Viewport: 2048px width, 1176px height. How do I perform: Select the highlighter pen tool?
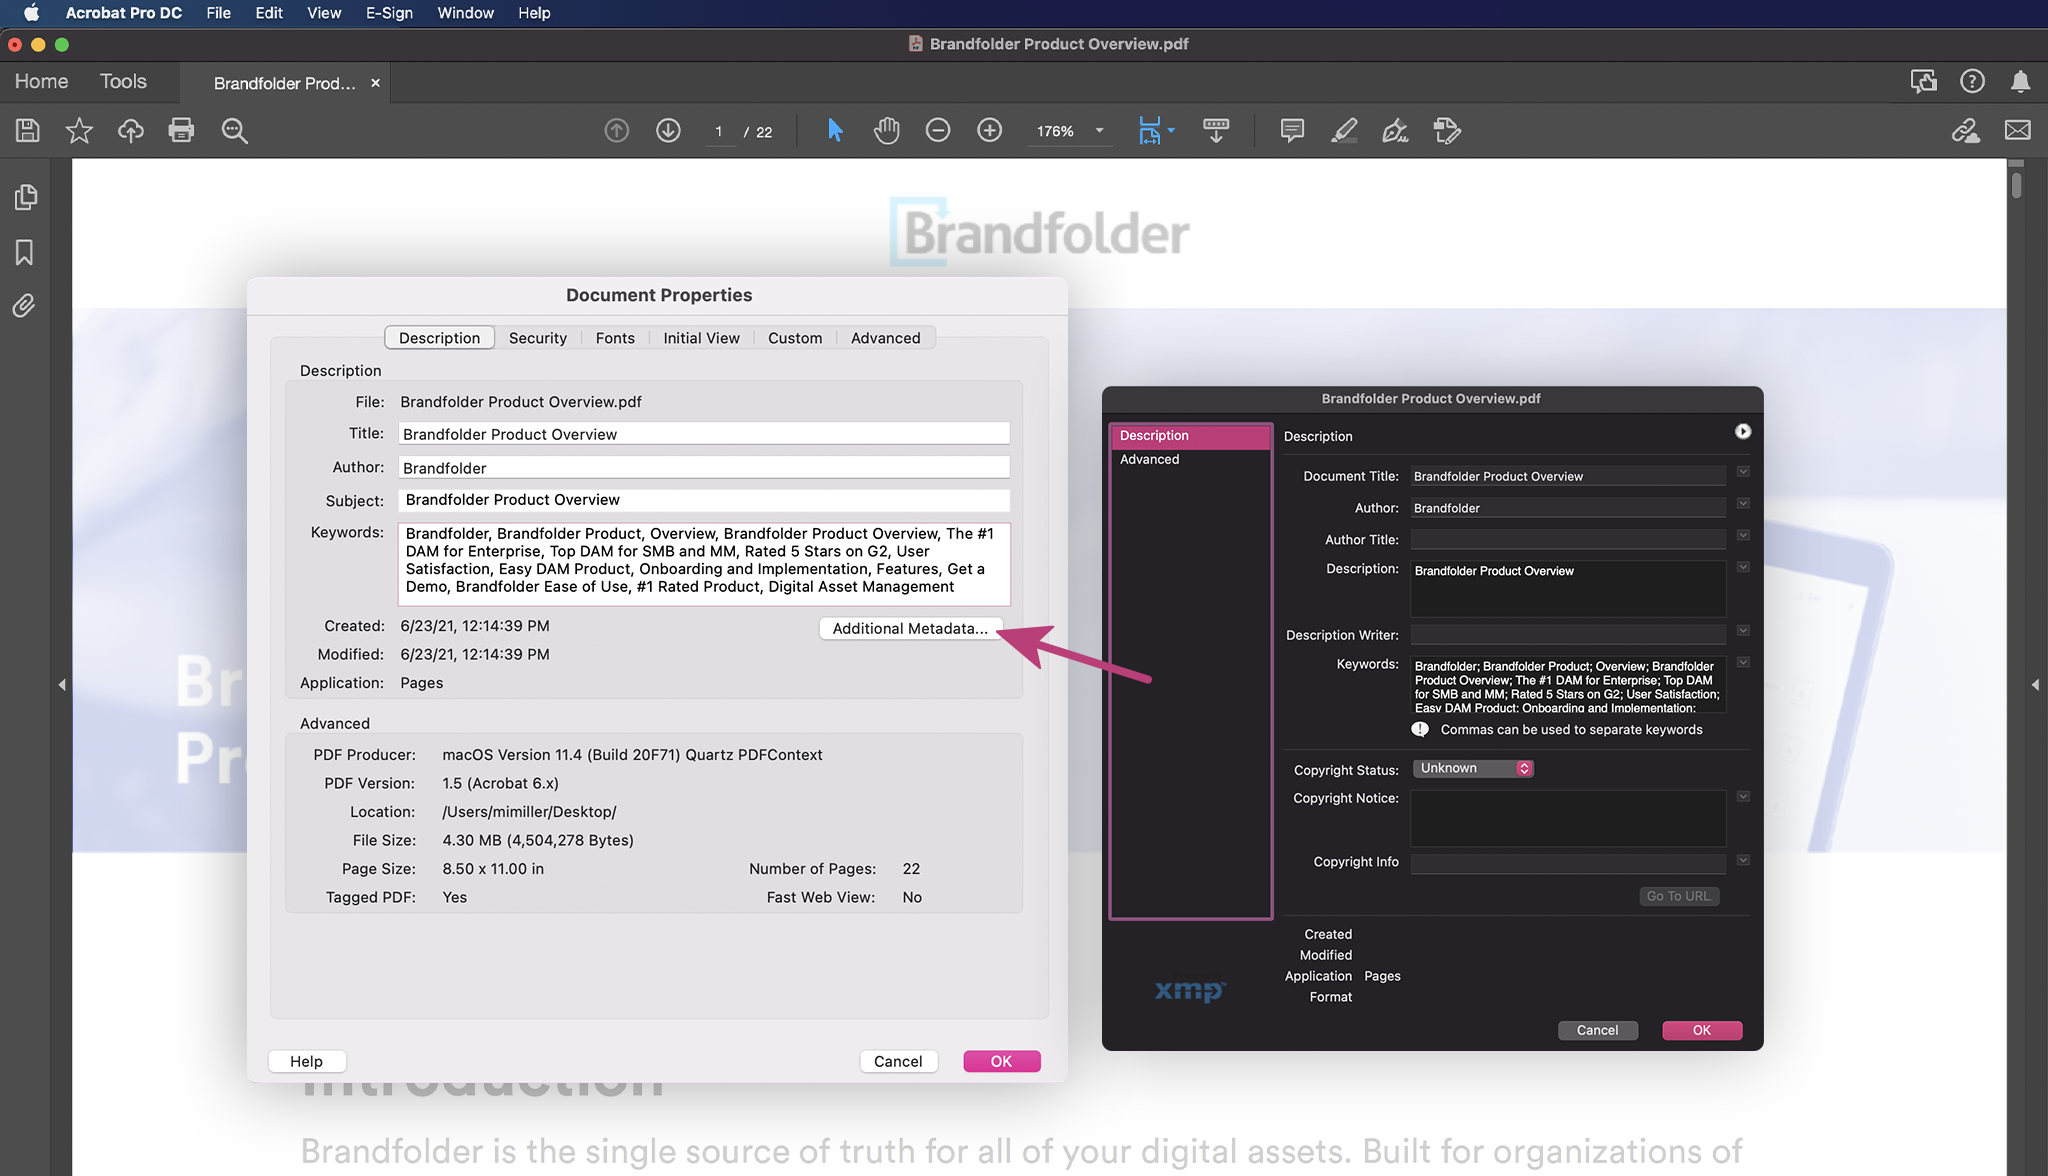pyautogui.click(x=1344, y=130)
